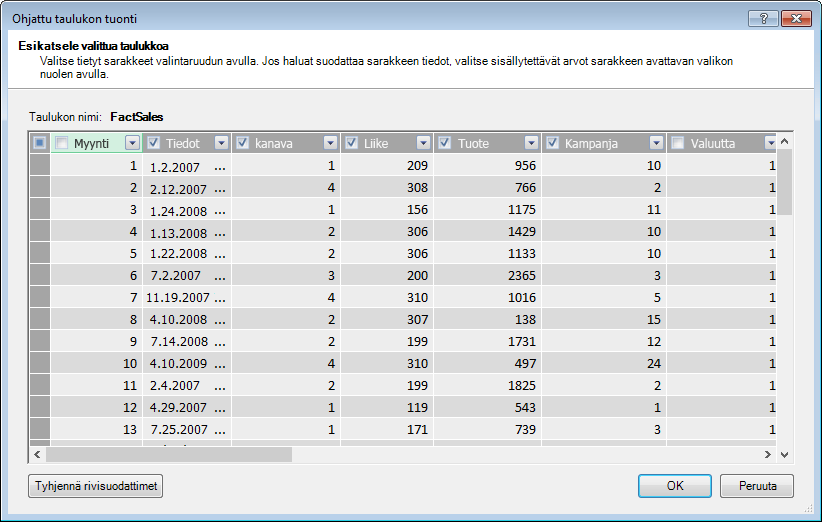
Task: Click the OK button
Action: 675,486
